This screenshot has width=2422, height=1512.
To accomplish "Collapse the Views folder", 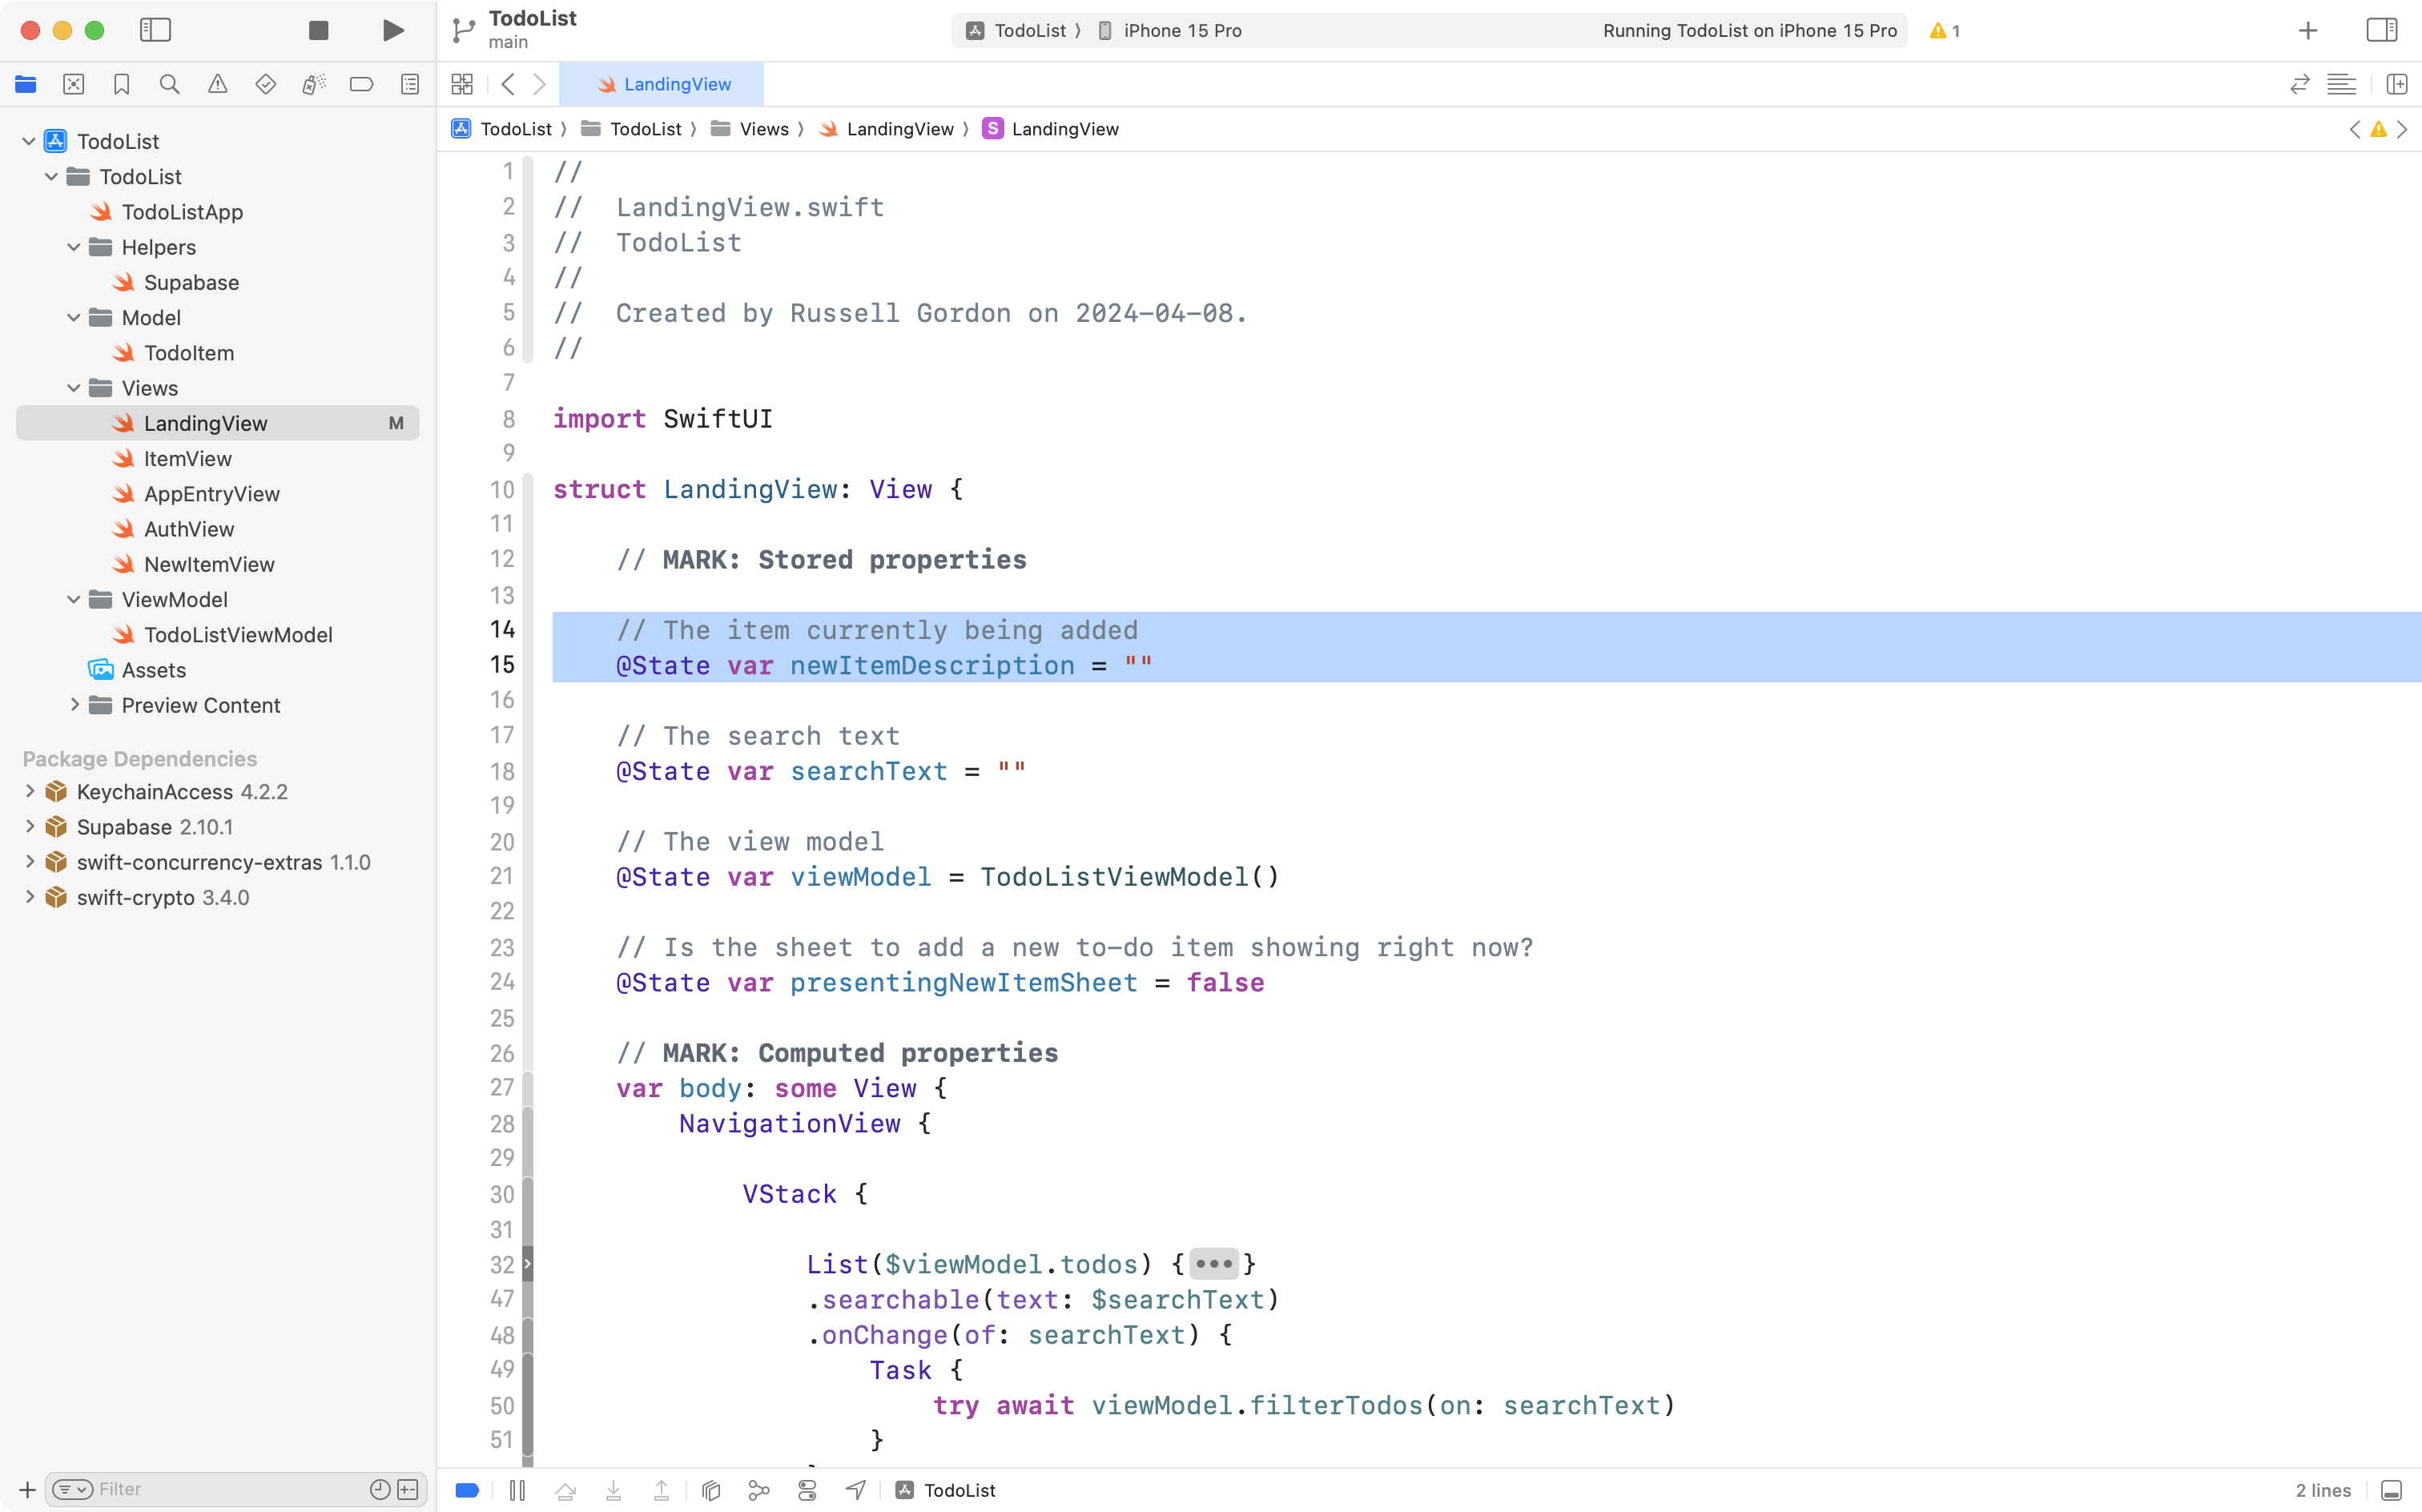I will pos(72,388).
